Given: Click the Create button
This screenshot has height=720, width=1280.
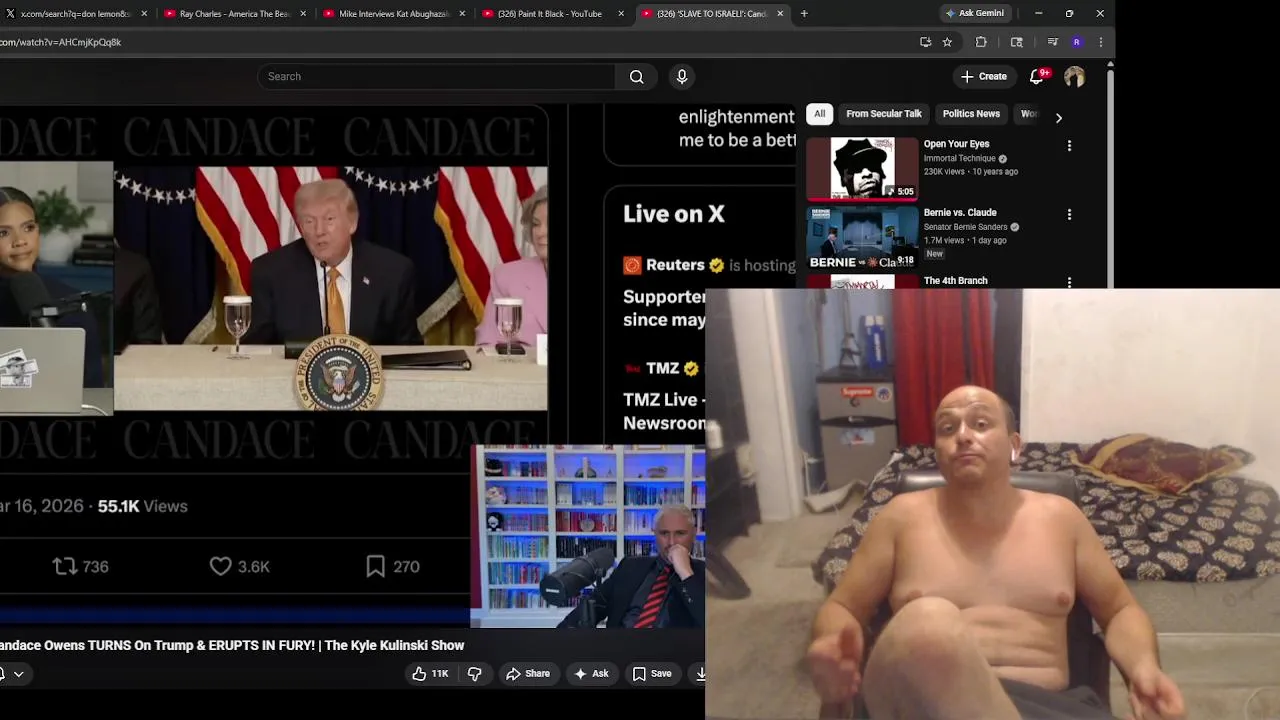Looking at the screenshot, I should (984, 77).
